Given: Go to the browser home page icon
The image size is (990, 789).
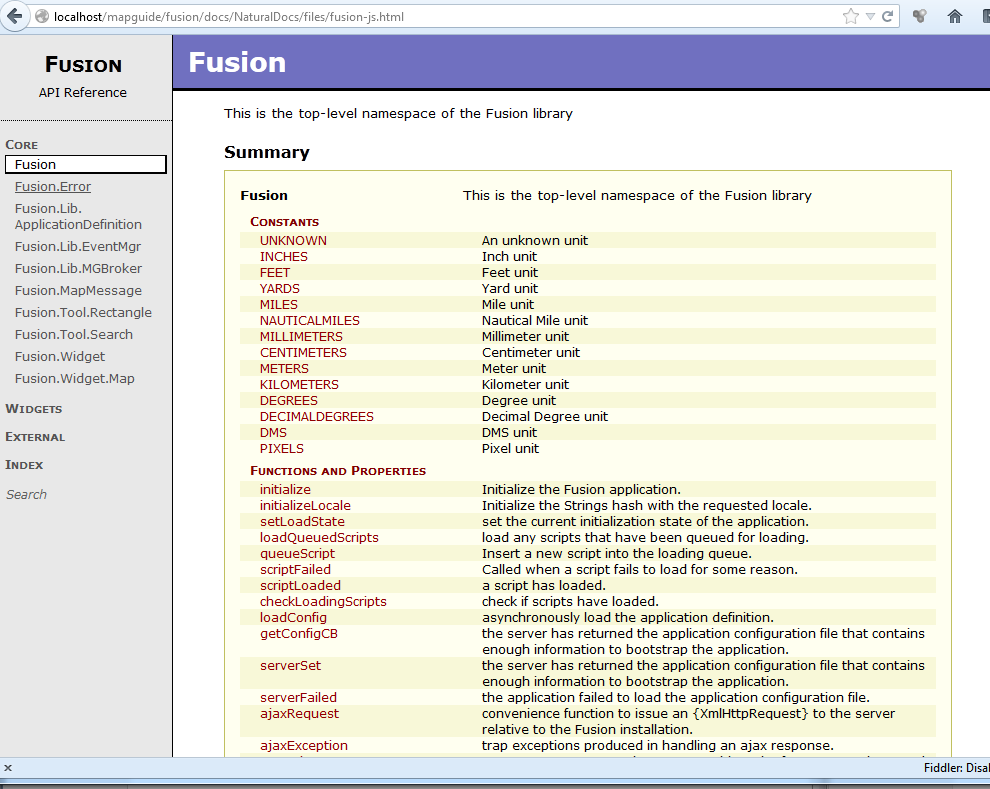Looking at the screenshot, I should 955,16.
